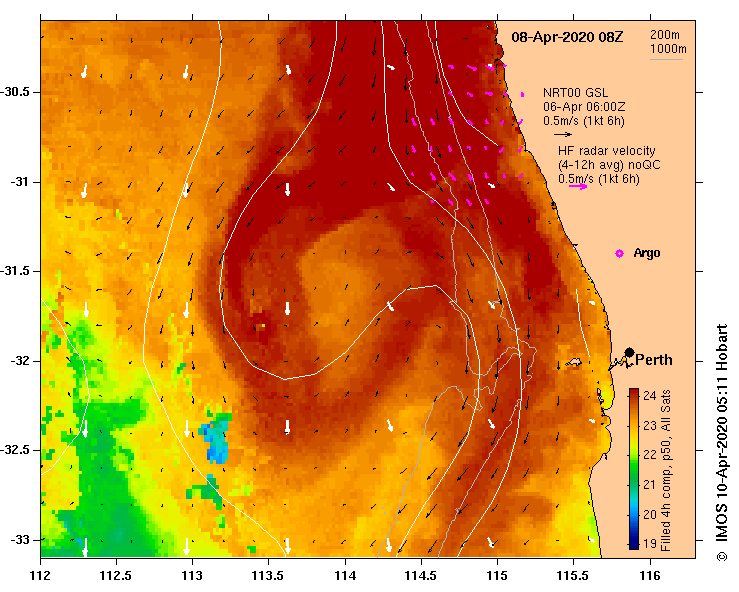Click the Filled 4h comp vertical caption
Viewport: 739px width, 592px height.
(x=665, y=470)
